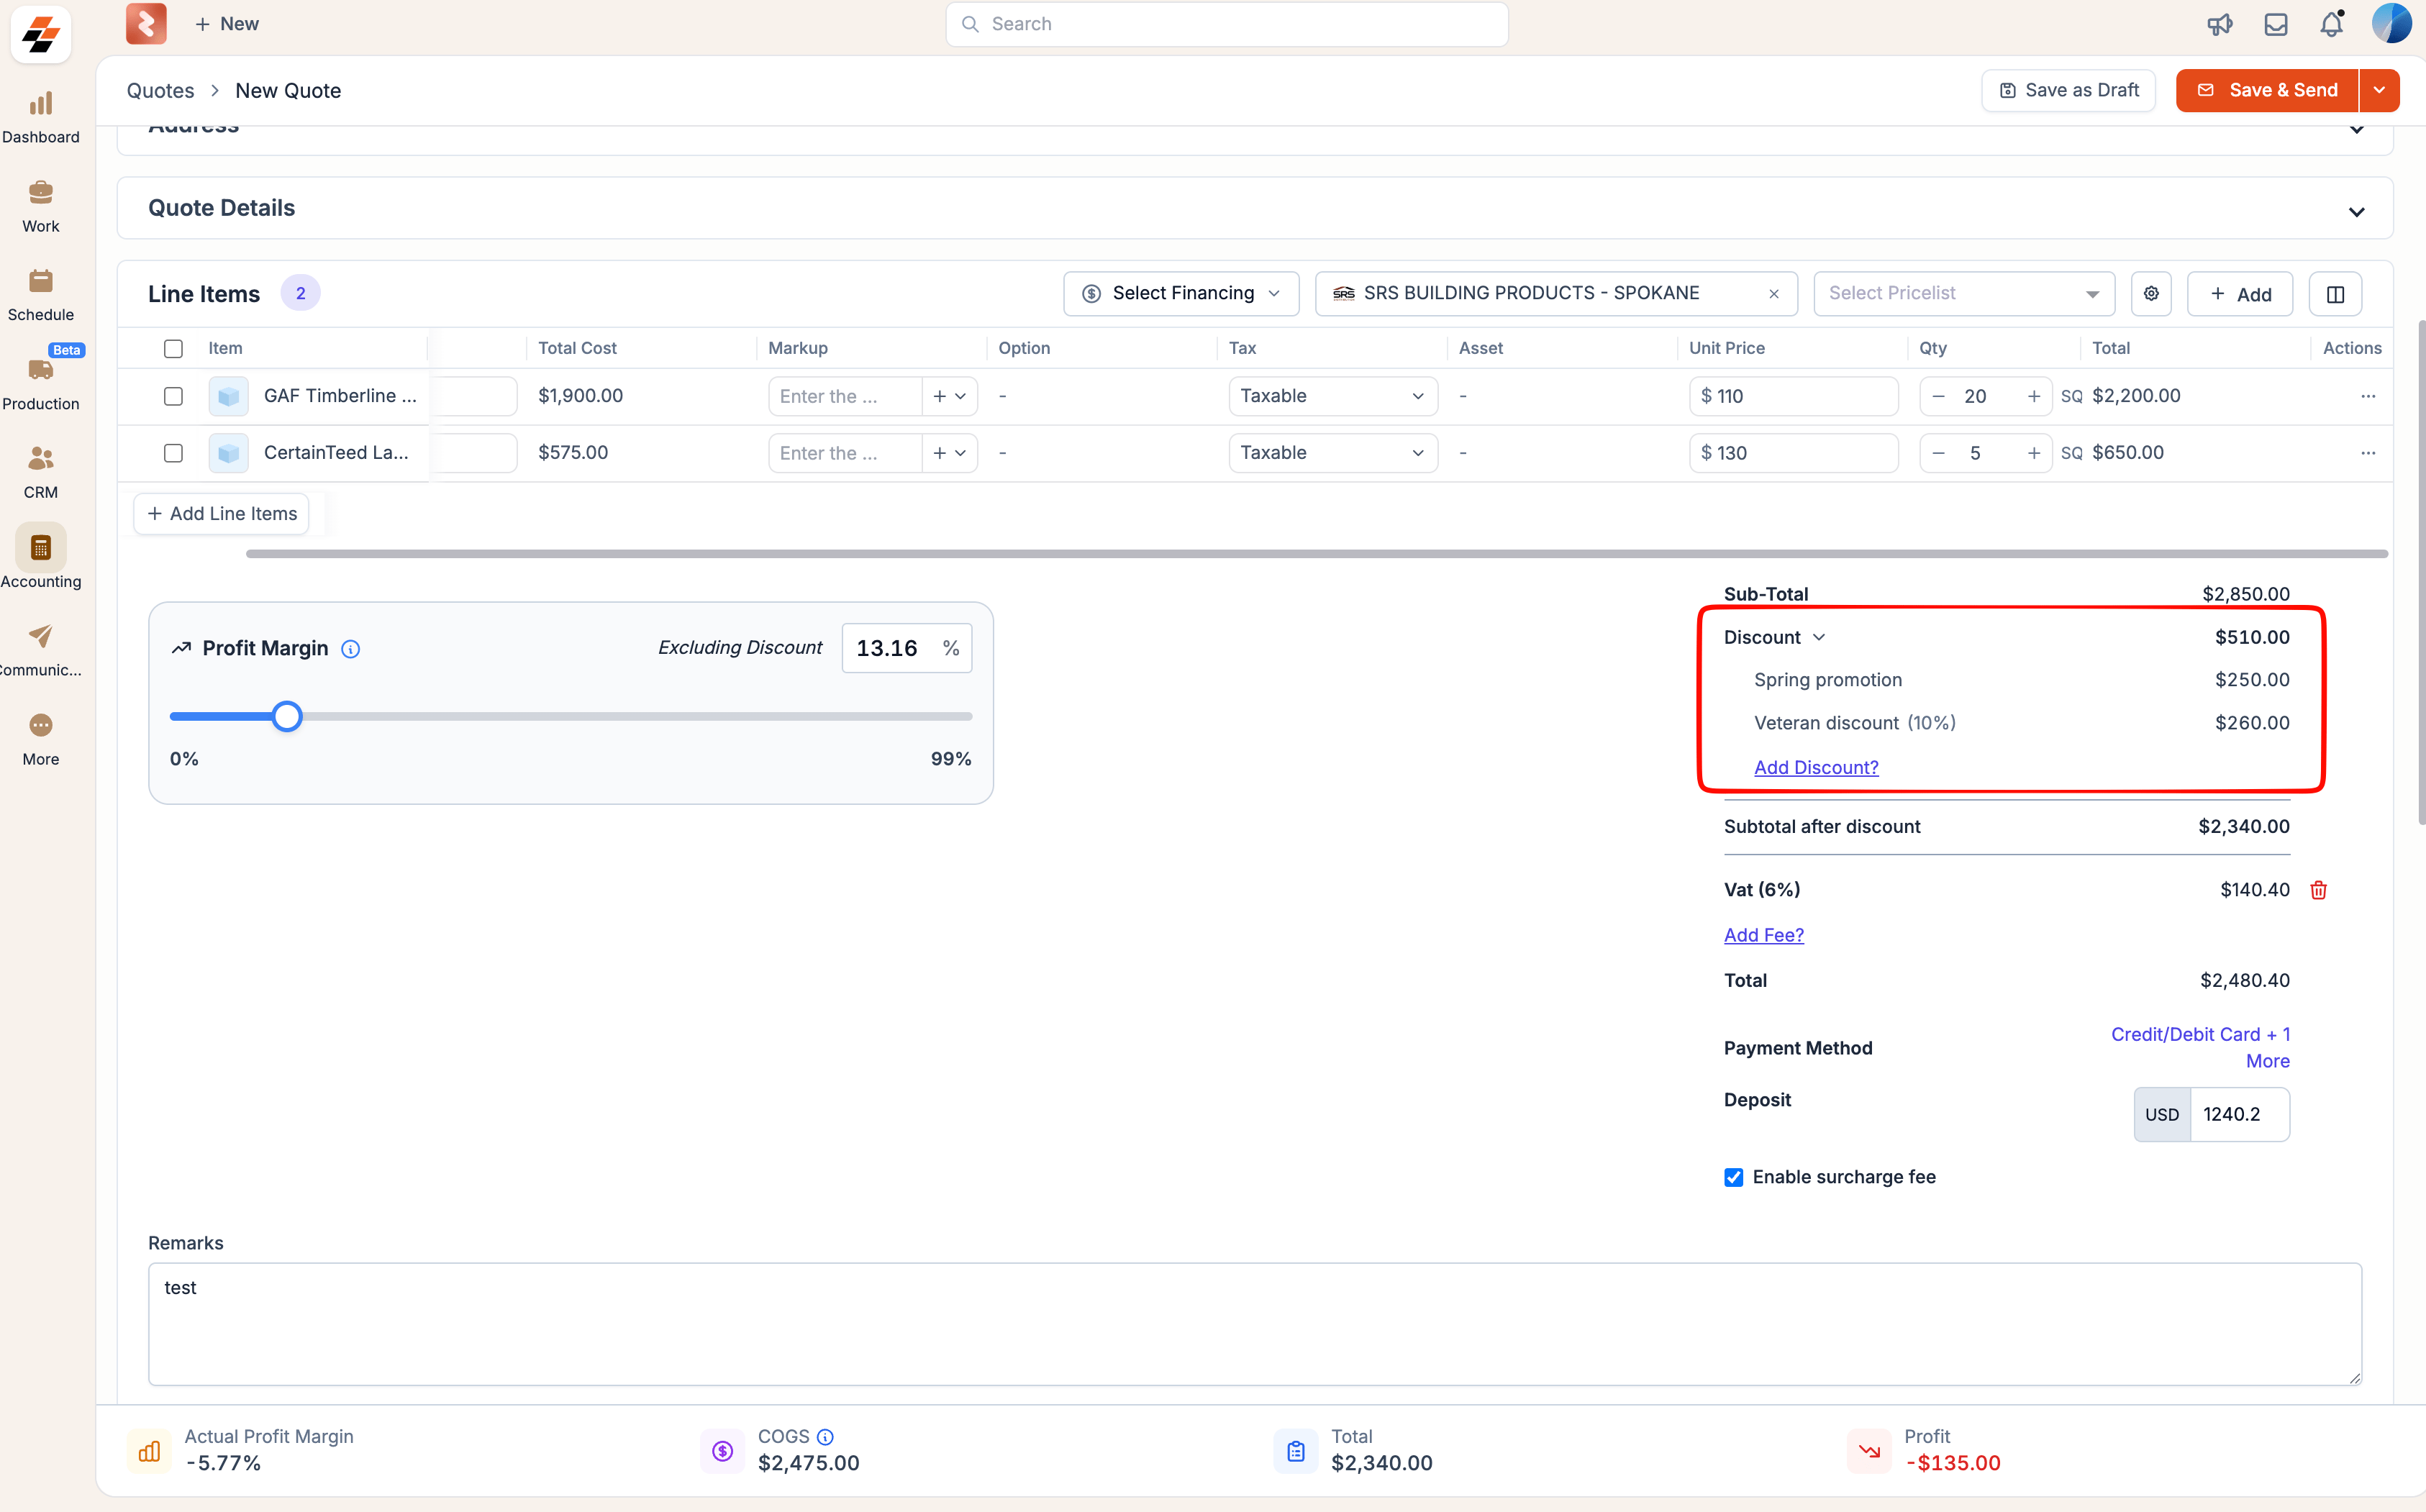This screenshot has height=1512, width=2426.
Task: Open actions menu for GAF Timberline row
Action: pos(2367,397)
